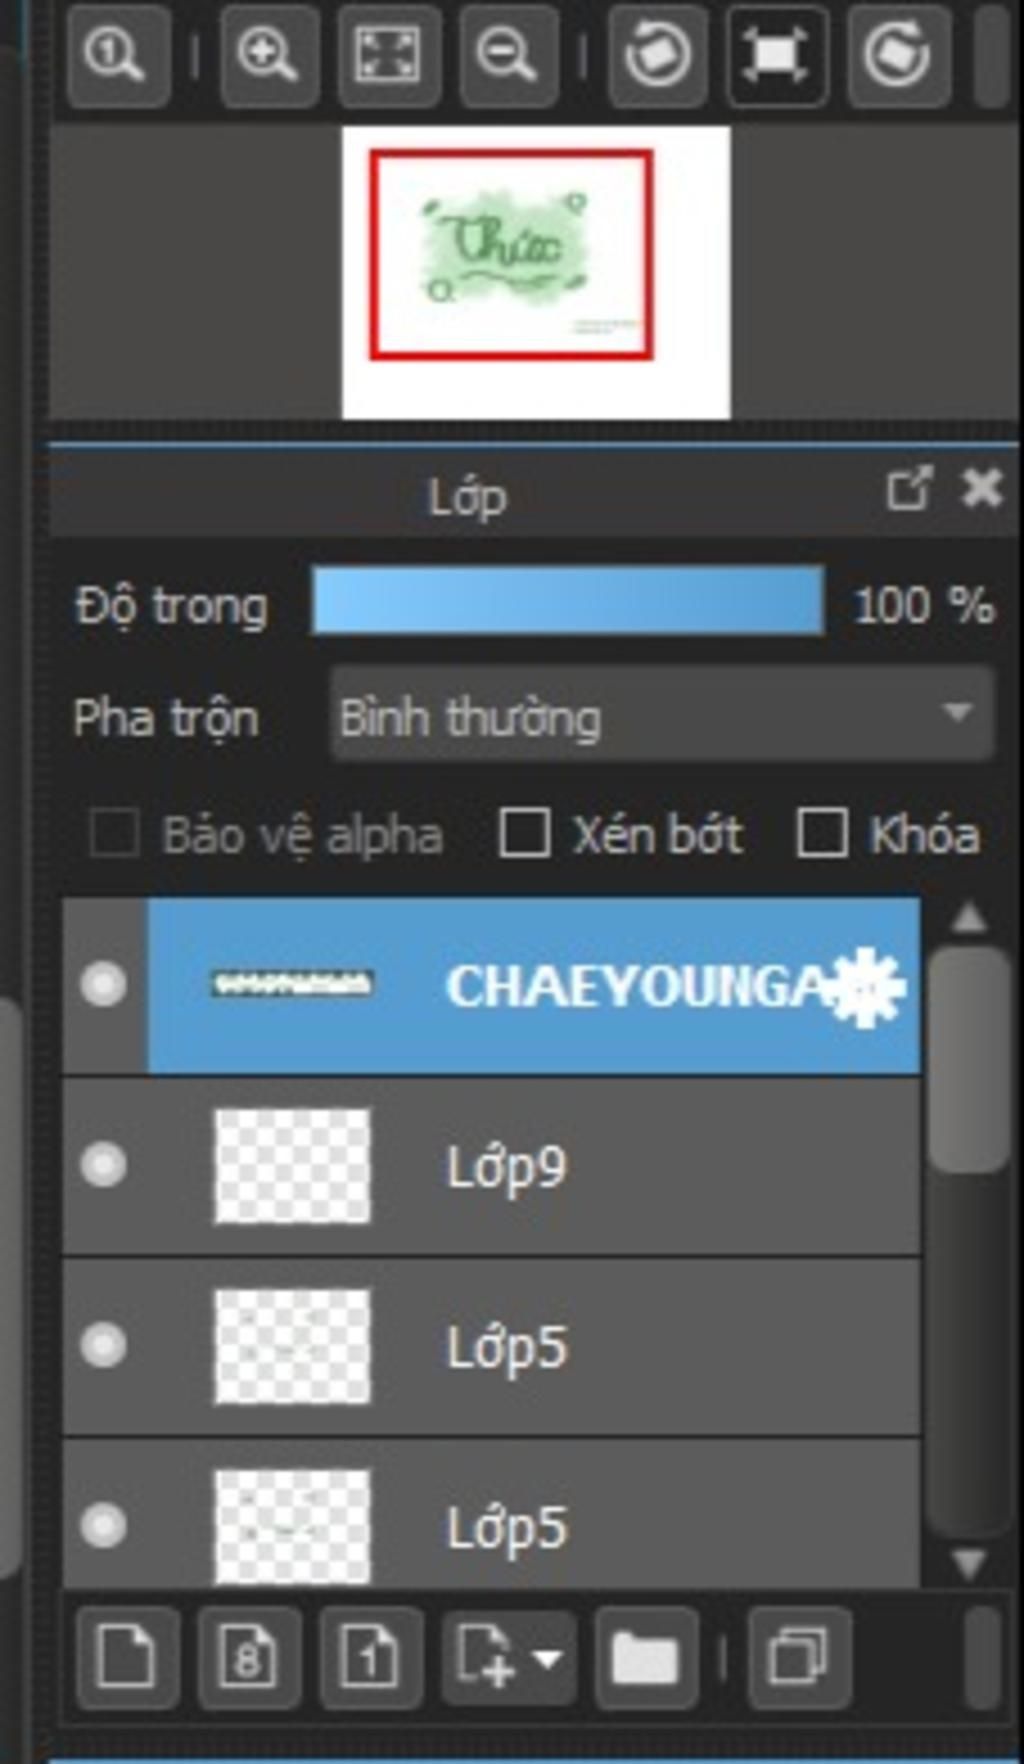Enable the Xén bớt clipping checkbox
Viewport: 1024px width, 1764px height.
click(x=524, y=833)
